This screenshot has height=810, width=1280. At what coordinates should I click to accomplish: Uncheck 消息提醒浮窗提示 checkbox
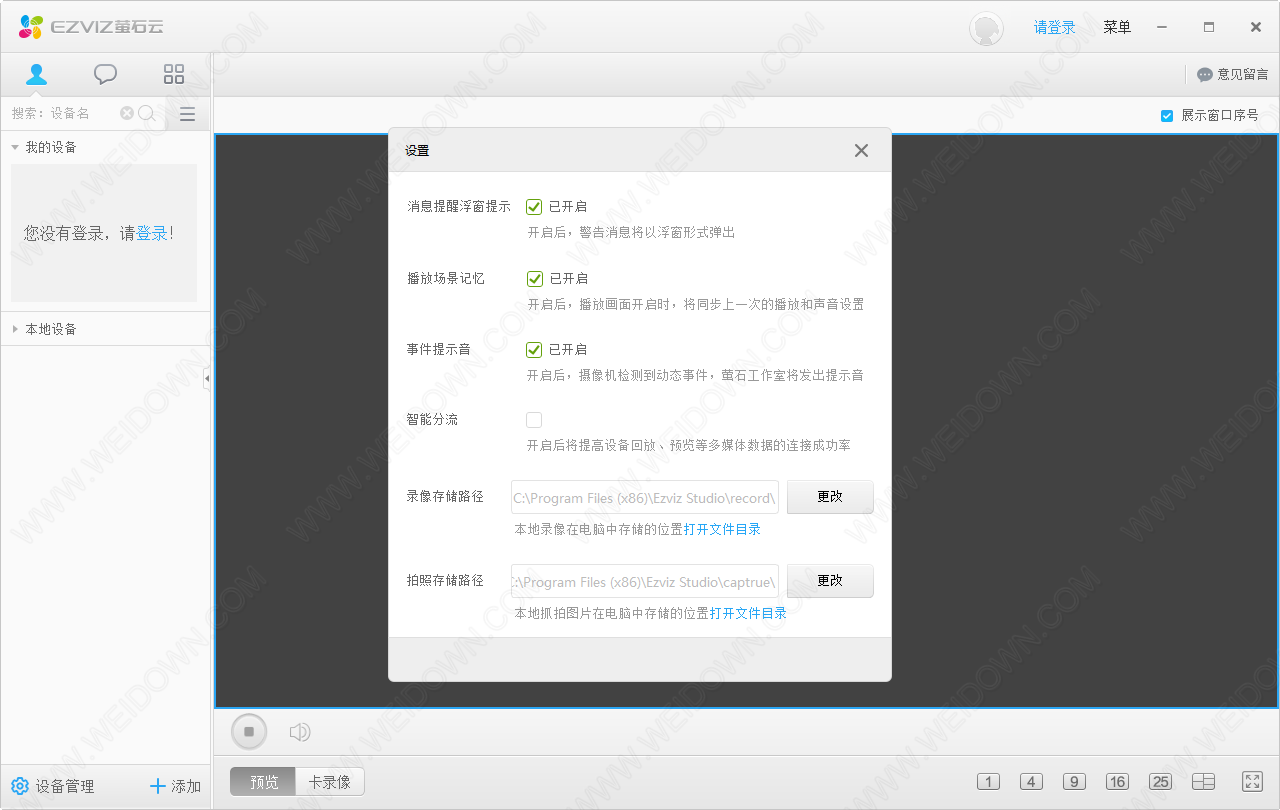click(534, 207)
